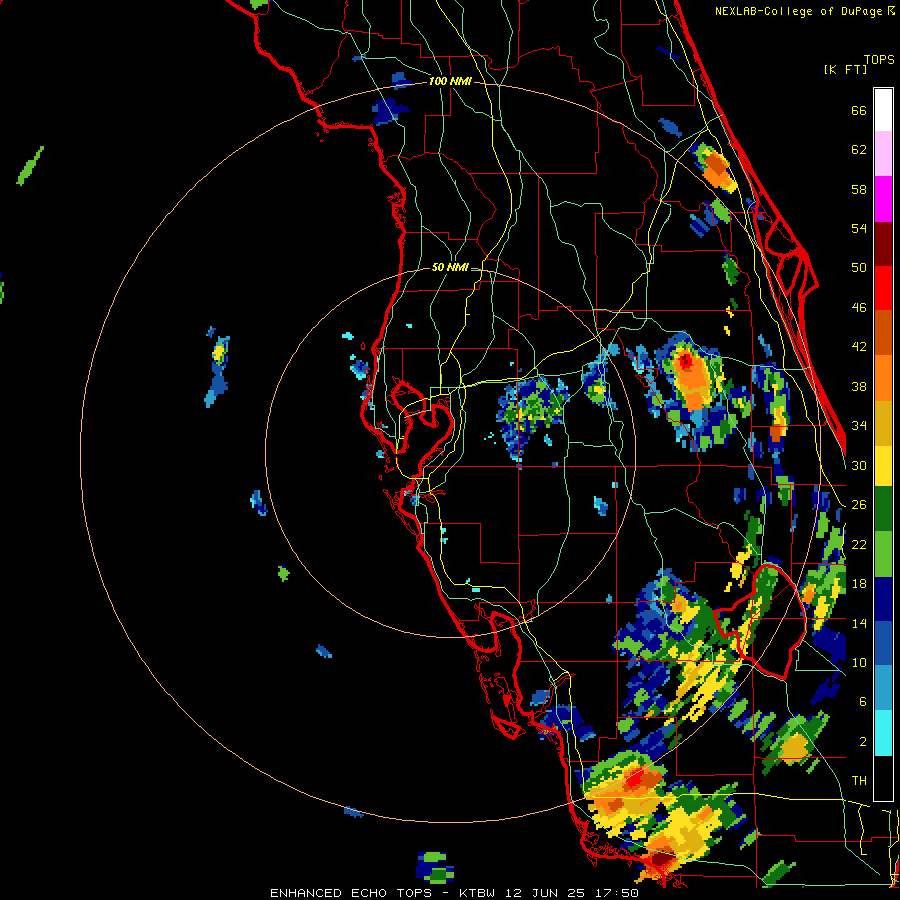
Task: Click the white swatch beside the 66 label
Action: click(x=883, y=110)
